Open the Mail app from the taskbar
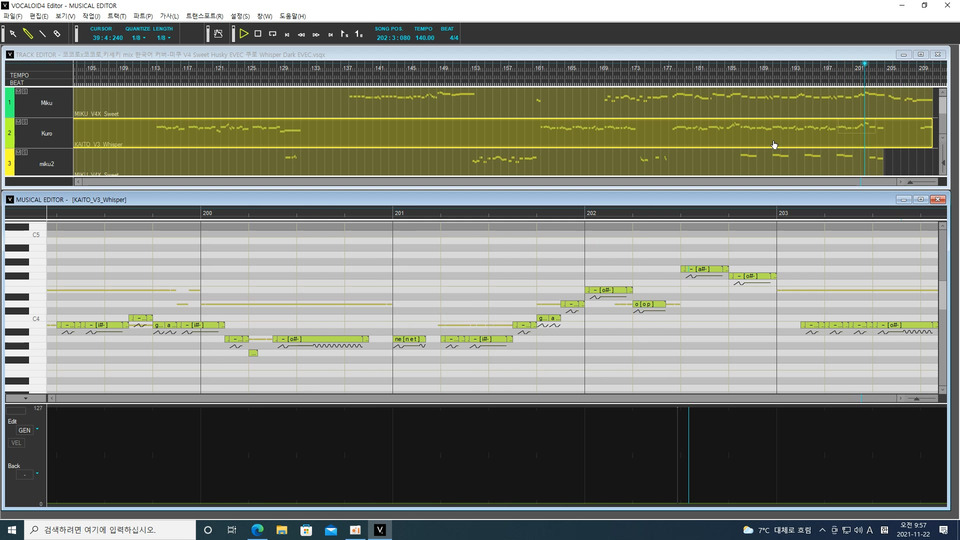 [331, 530]
